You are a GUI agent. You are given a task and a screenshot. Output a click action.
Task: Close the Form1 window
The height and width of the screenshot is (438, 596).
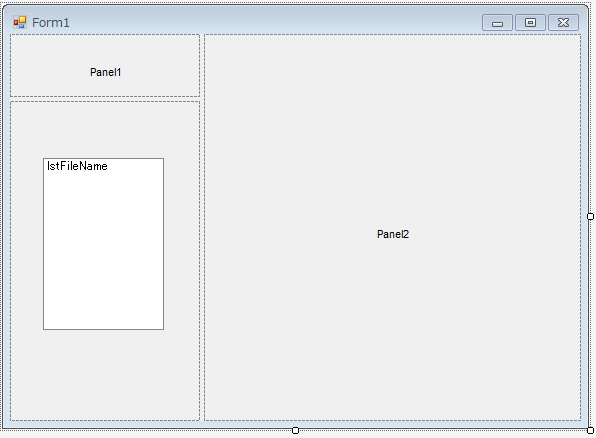tap(563, 23)
